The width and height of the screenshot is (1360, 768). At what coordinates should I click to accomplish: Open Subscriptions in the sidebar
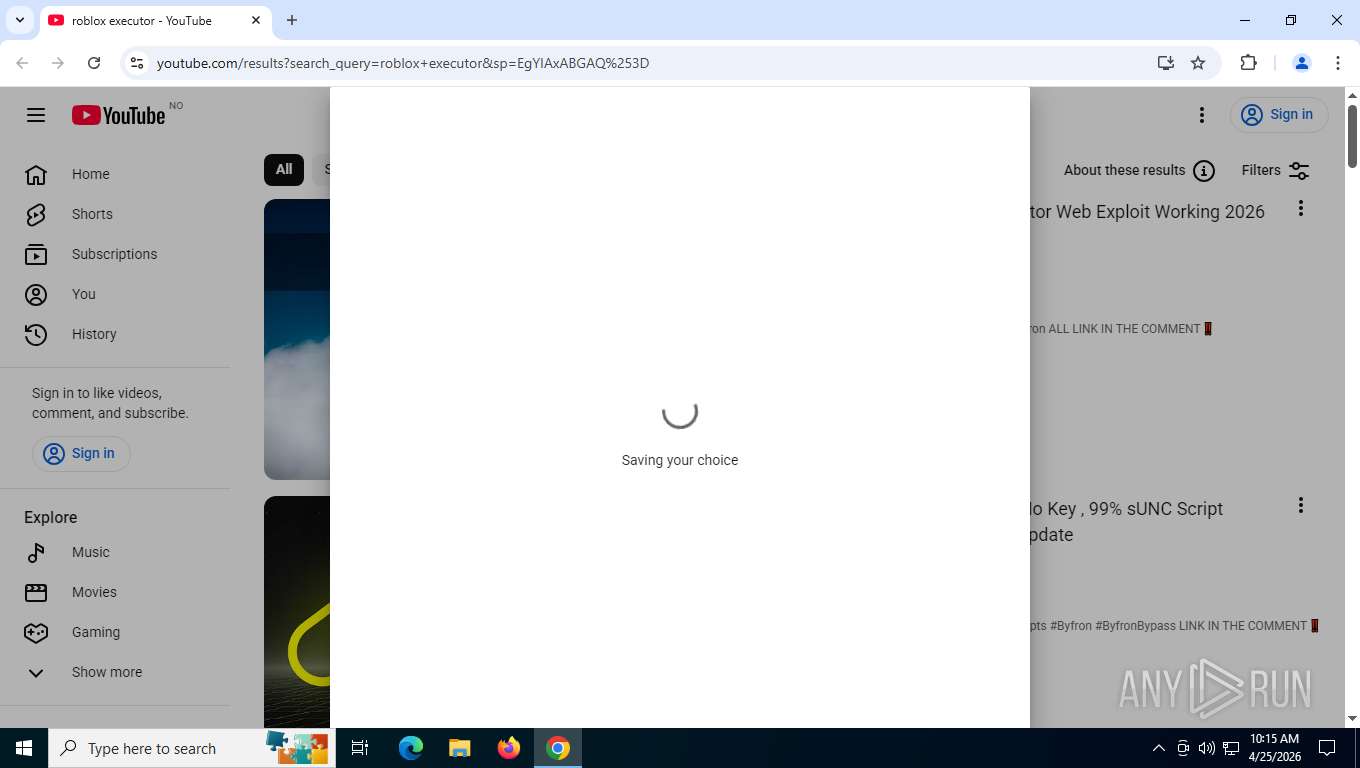click(x=114, y=254)
